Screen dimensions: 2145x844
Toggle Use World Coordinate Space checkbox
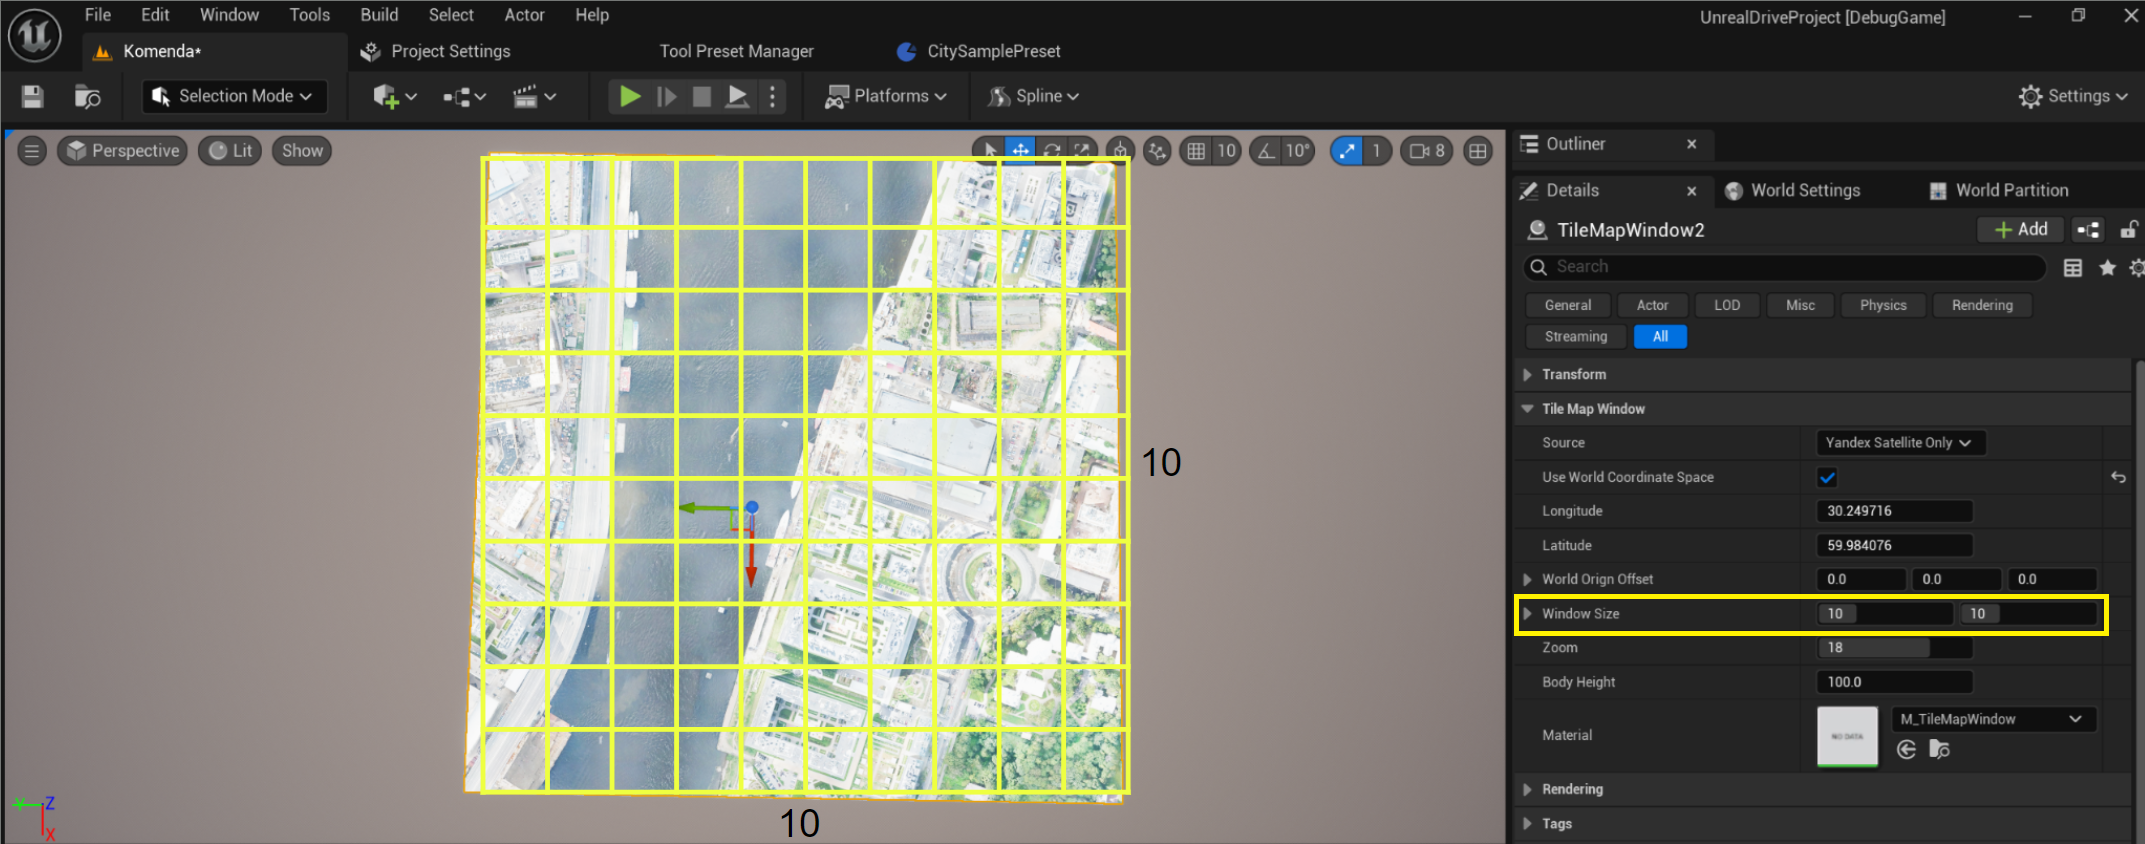pyautogui.click(x=1827, y=477)
